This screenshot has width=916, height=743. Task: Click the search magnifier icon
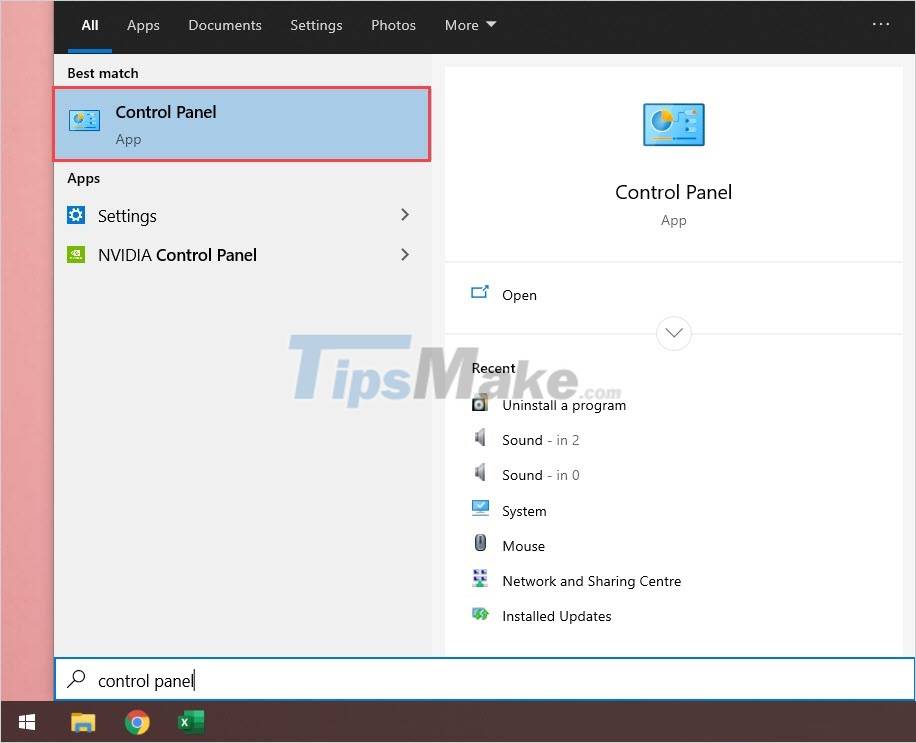pos(77,679)
